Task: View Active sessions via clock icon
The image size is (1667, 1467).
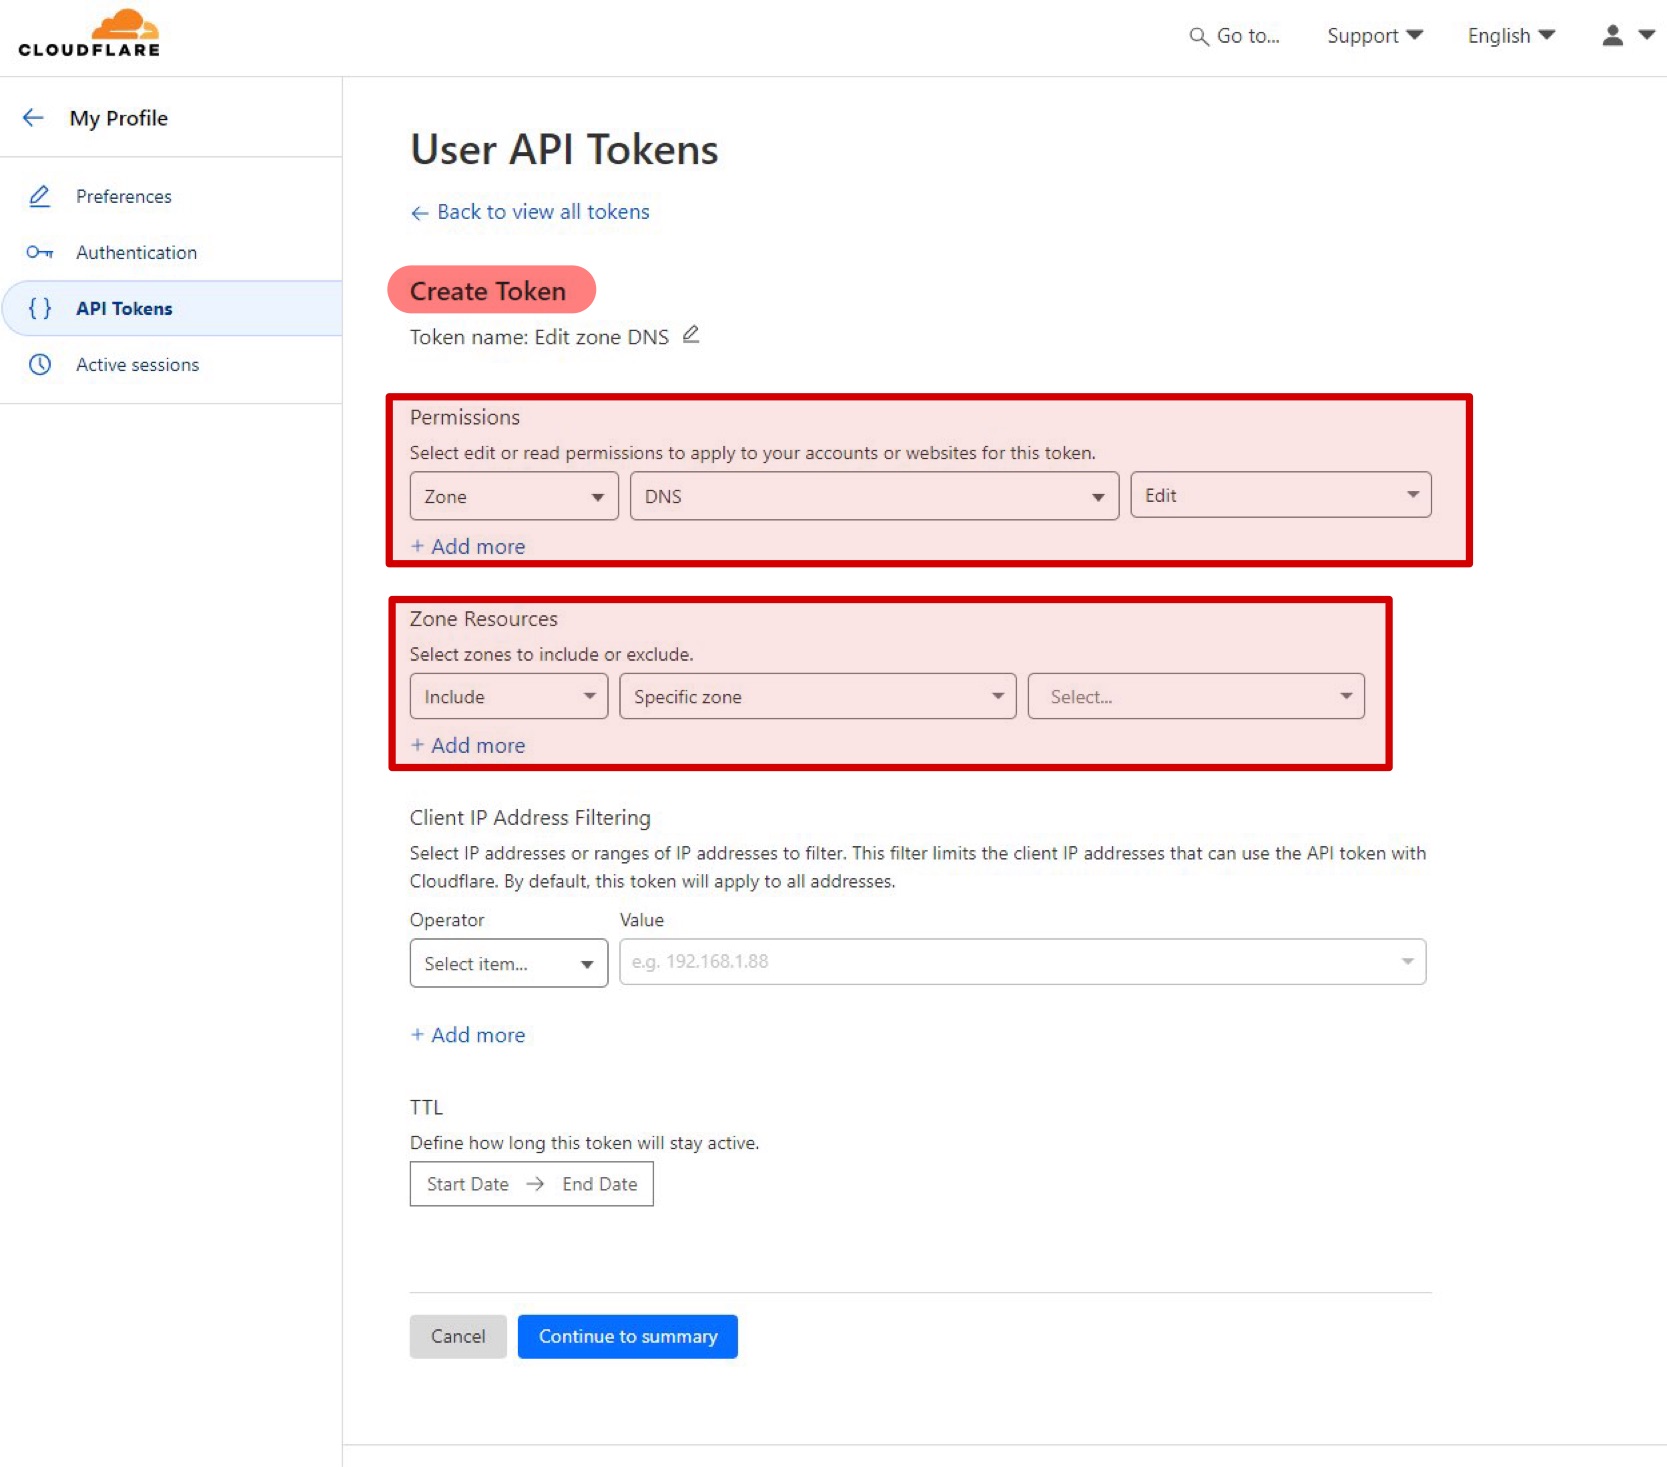Action: pos(40,365)
